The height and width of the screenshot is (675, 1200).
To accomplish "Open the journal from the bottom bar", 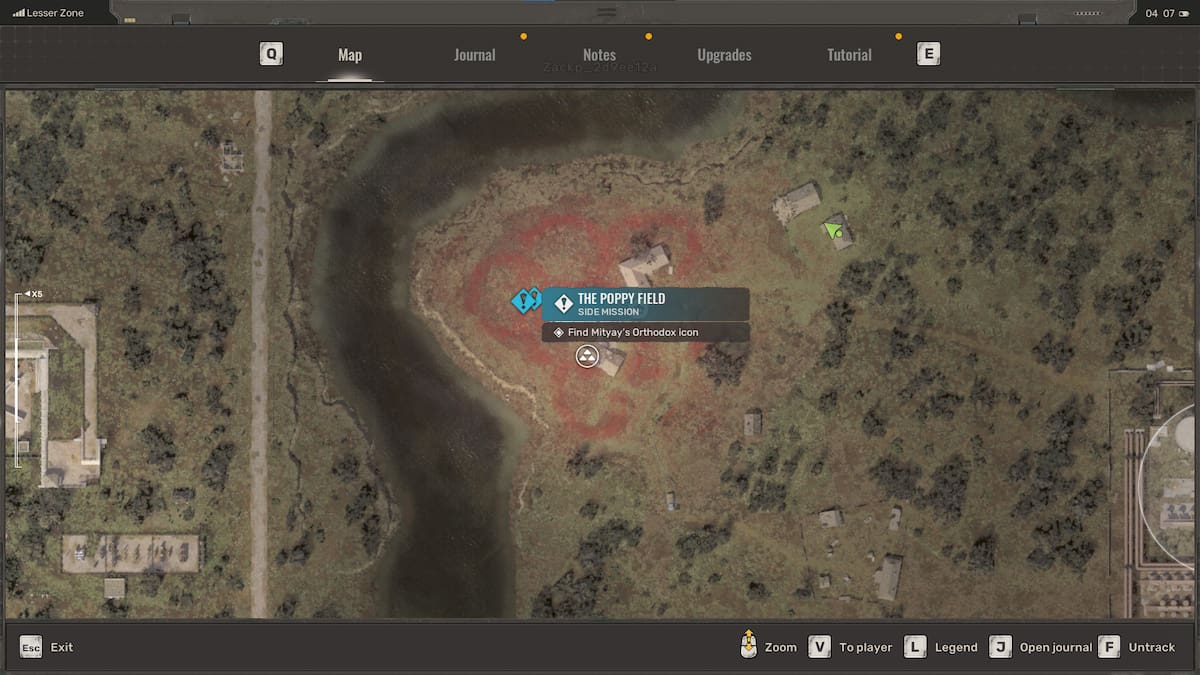I will point(1000,647).
